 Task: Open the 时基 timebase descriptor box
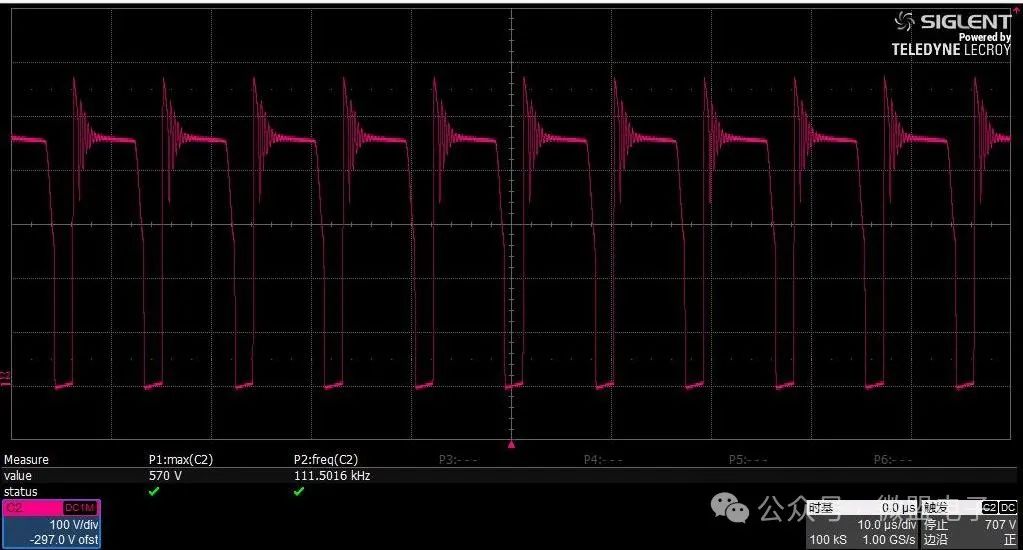click(x=863, y=524)
